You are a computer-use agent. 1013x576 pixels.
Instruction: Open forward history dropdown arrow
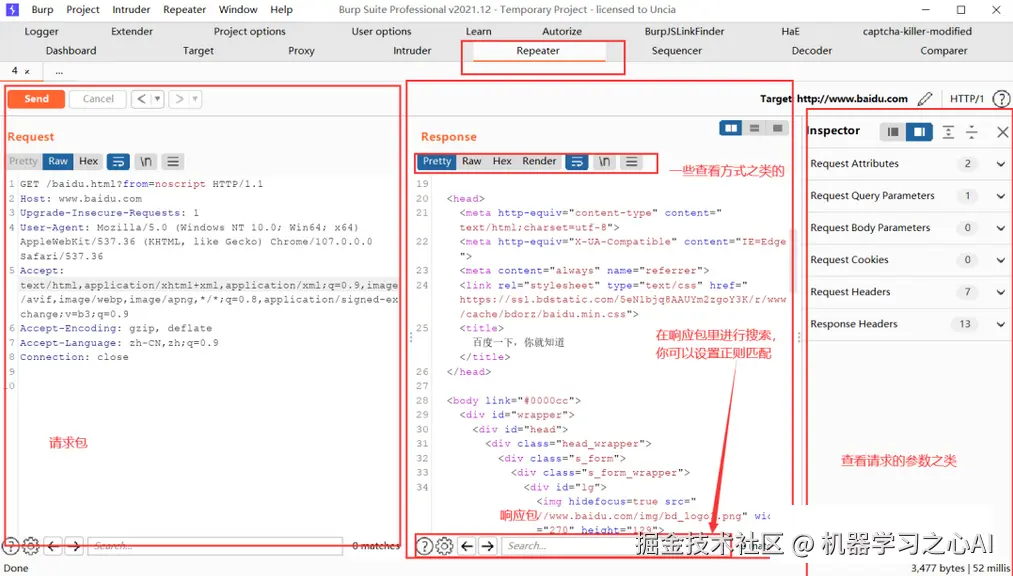tap(195, 99)
